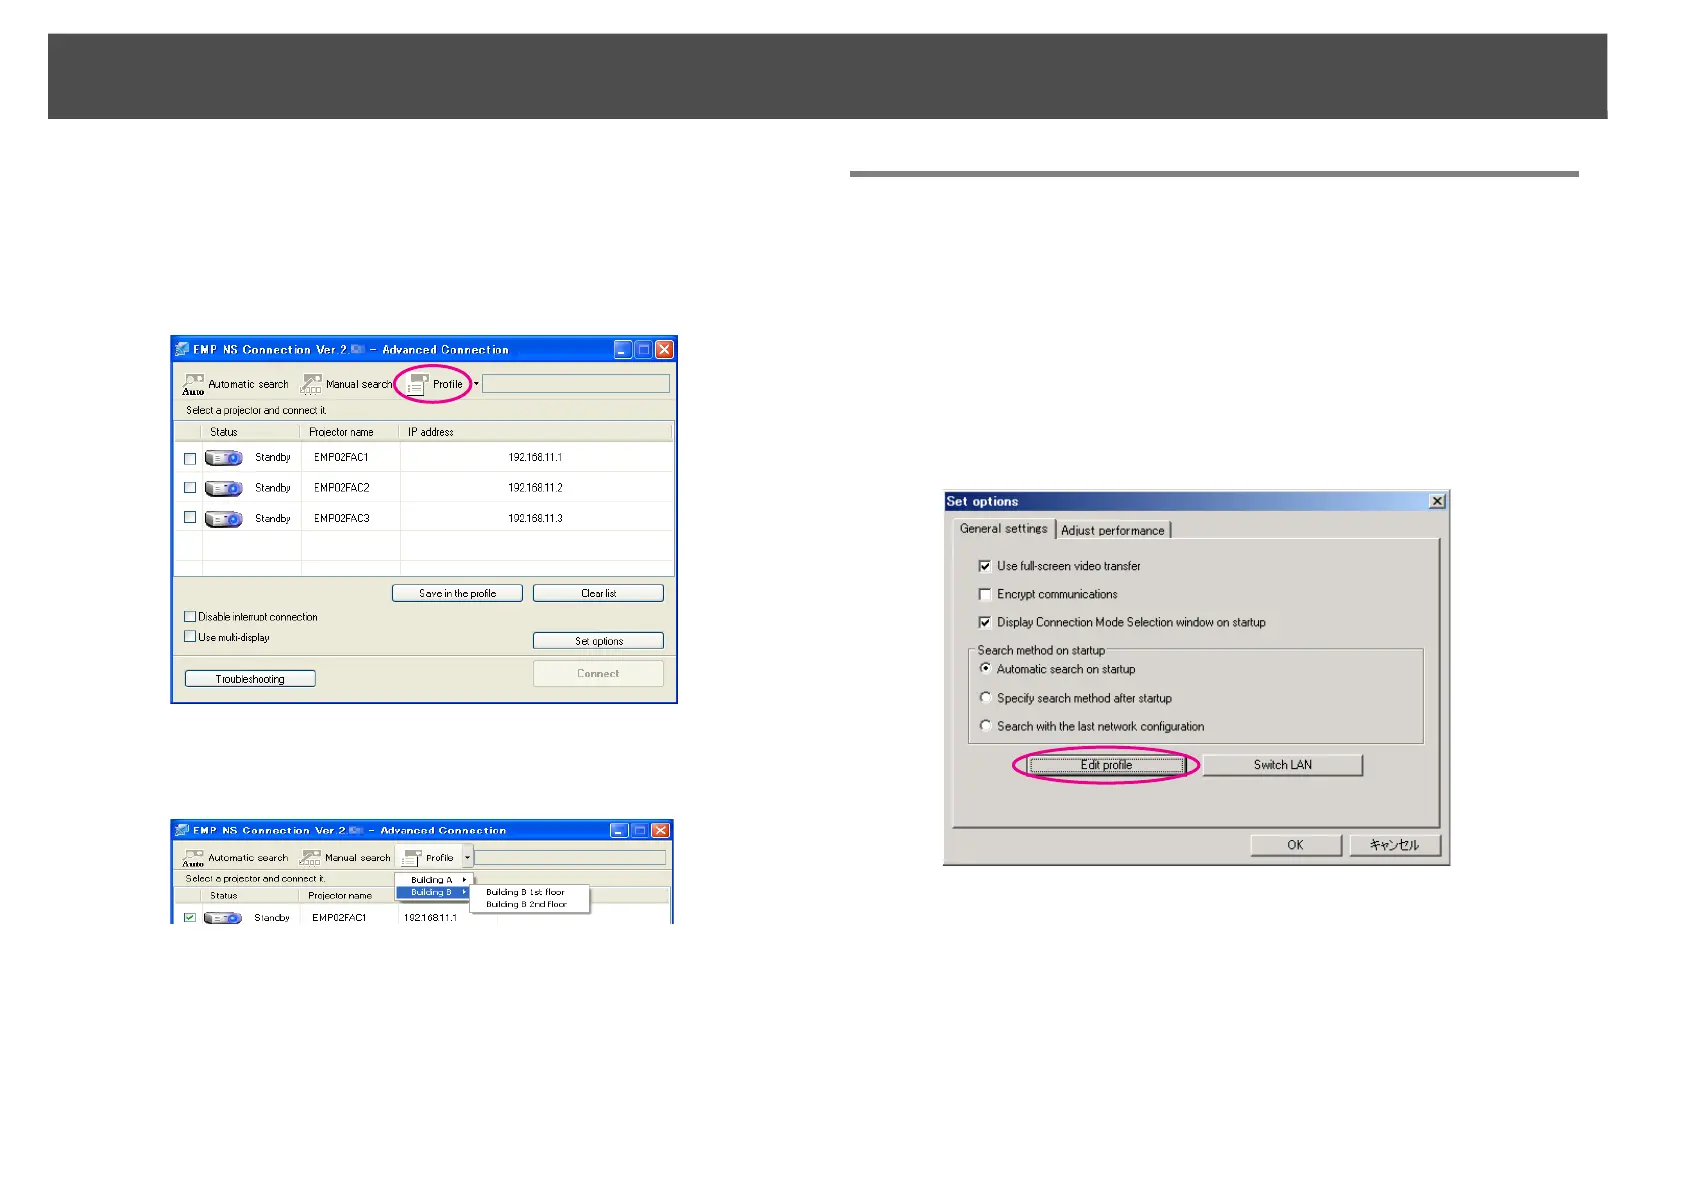
Task: Expand the Building A submenu
Action: (x=432, y=880)
